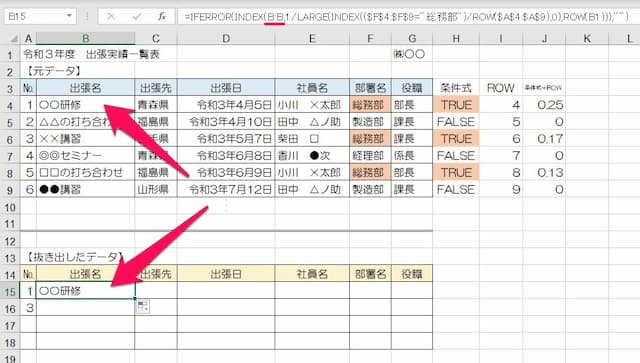Viewport: 640px width, 363px height.
Task: Click the value 0.25 in column J
Action: coord(544,105)
